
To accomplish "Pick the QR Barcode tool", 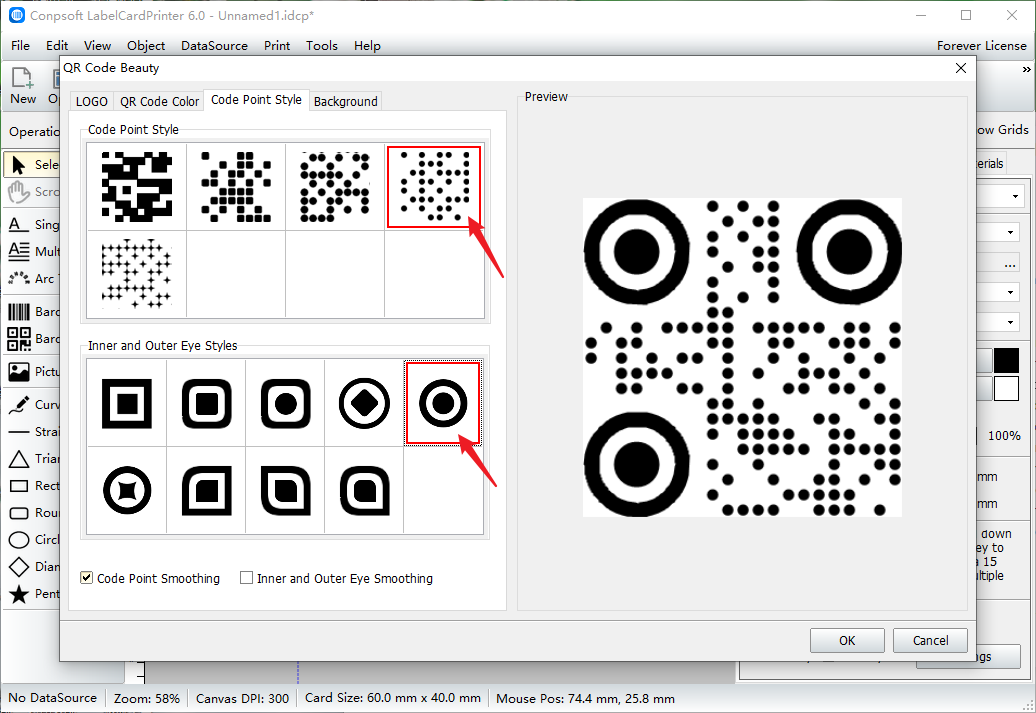I will tap(32, 338).
